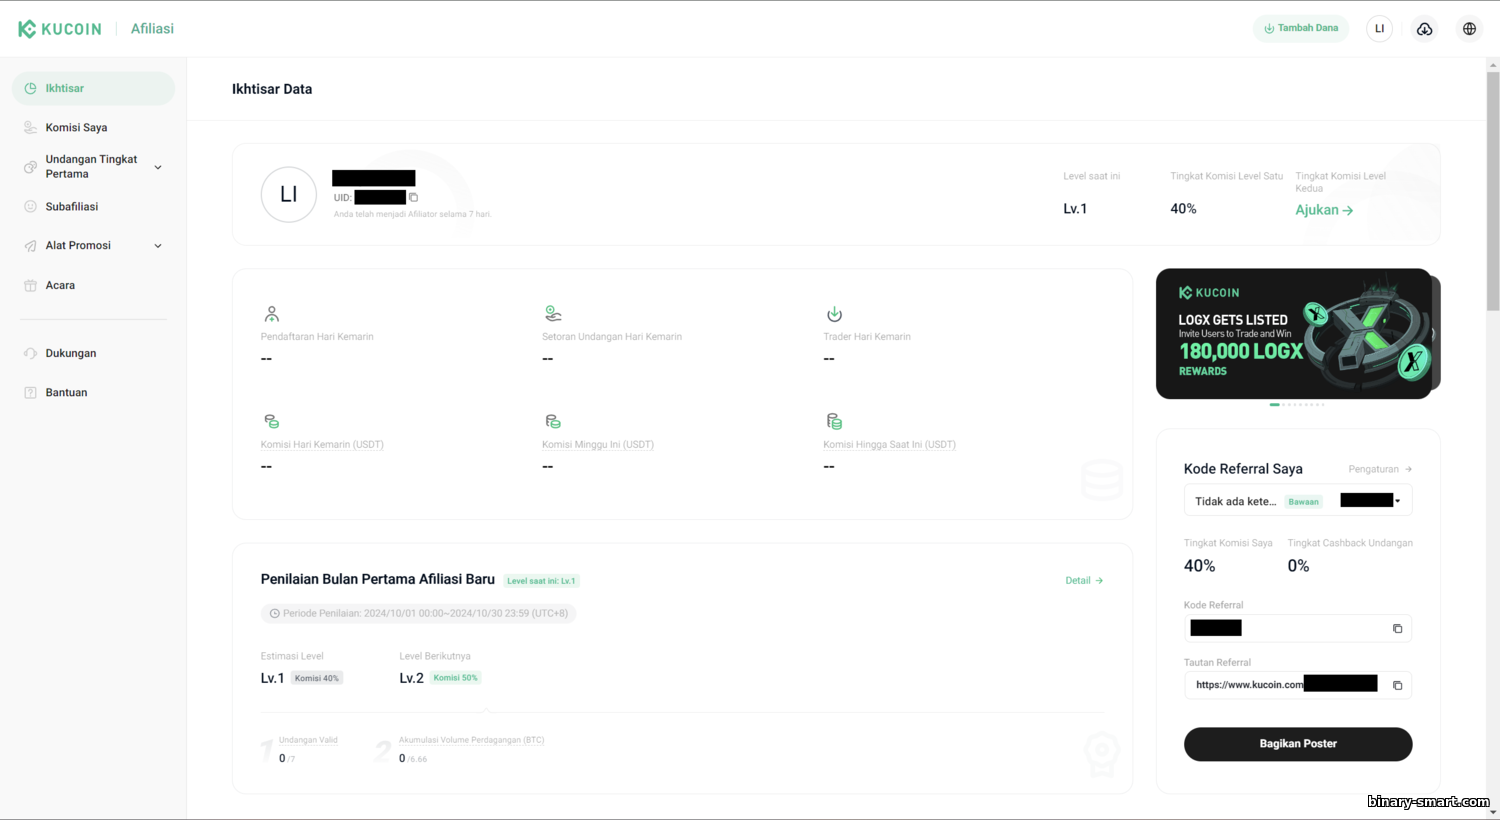1500x820 pixels.
Task: Click the Tambah Dana button
Action: click(1300, 29)
